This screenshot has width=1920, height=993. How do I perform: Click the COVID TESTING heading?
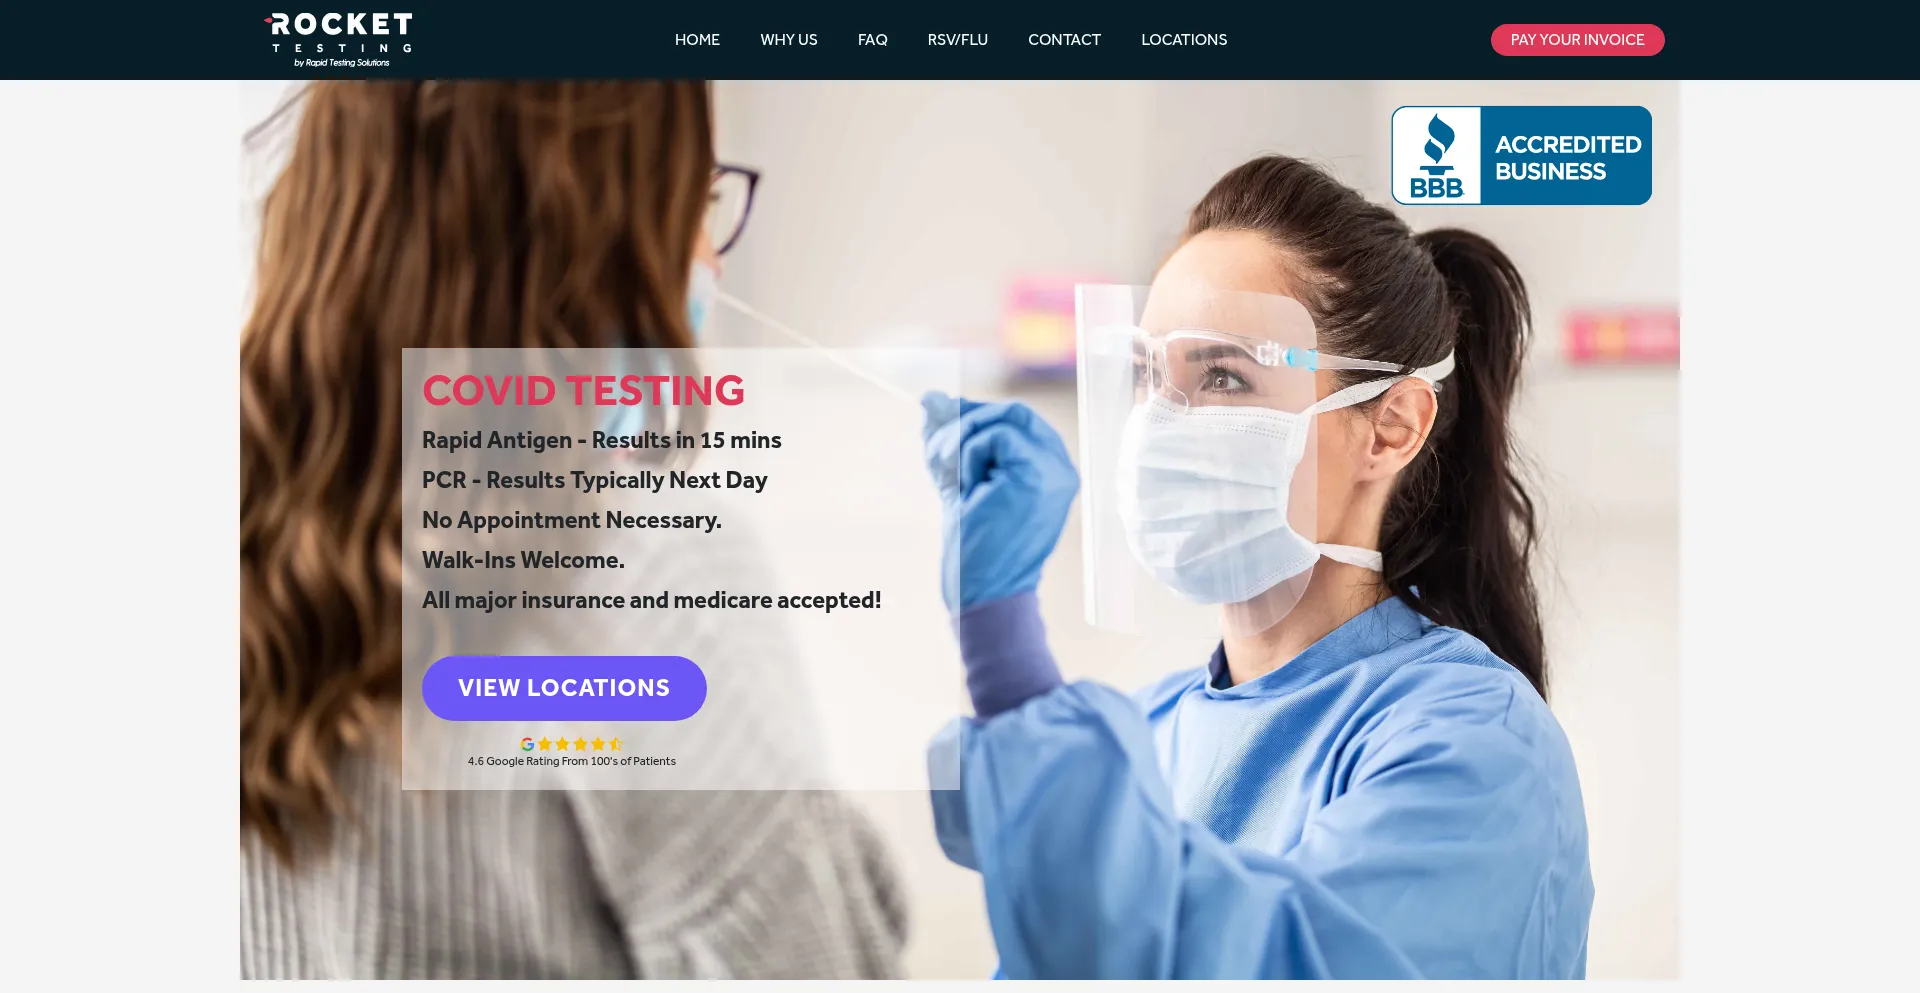point(583,390)
